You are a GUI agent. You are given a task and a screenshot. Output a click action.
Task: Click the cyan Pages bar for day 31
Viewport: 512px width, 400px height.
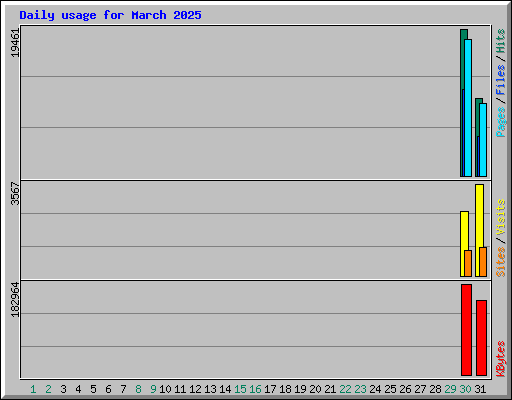pyautogui.click(x=483, y=140)
